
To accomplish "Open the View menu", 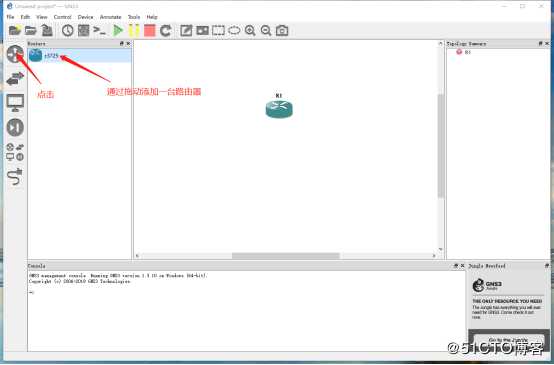I will click(x=41, y=17).
